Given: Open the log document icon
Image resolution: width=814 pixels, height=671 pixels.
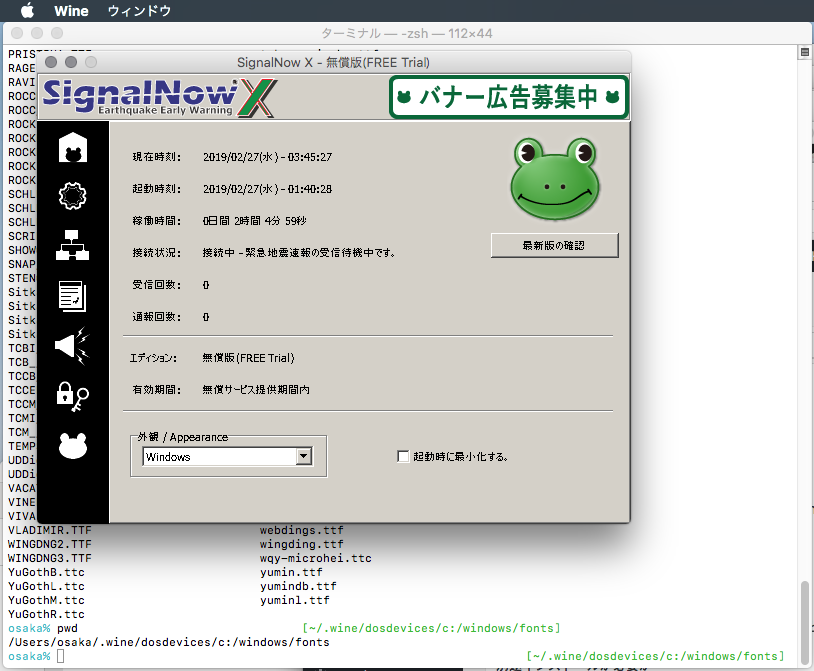Looking at the screenshot, I should click(72, 296).
